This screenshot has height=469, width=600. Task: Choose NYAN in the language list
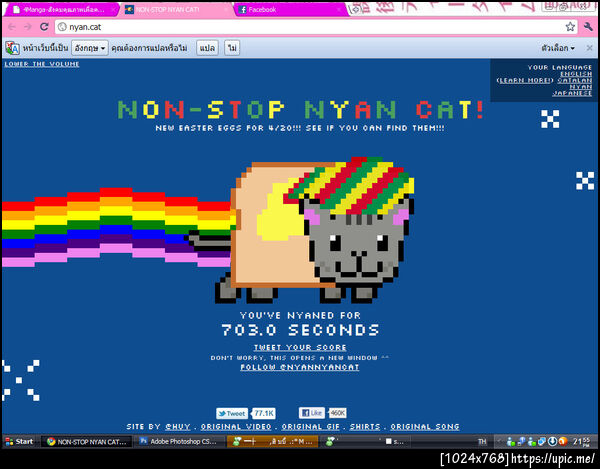point(580,87)
